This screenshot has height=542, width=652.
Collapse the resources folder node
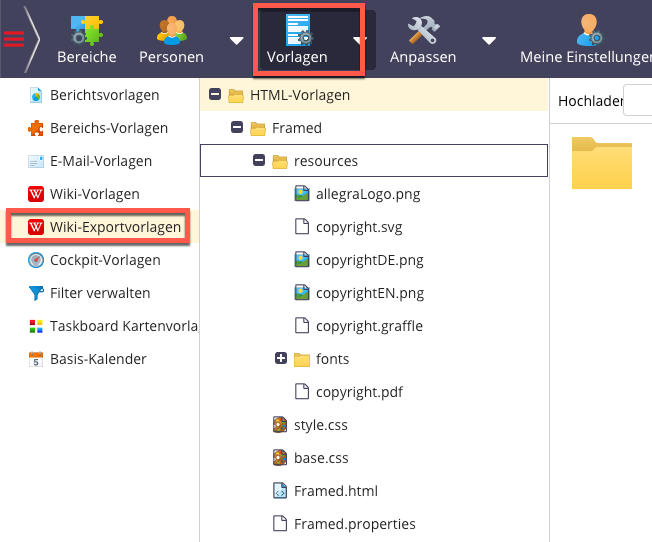(259, 161)
